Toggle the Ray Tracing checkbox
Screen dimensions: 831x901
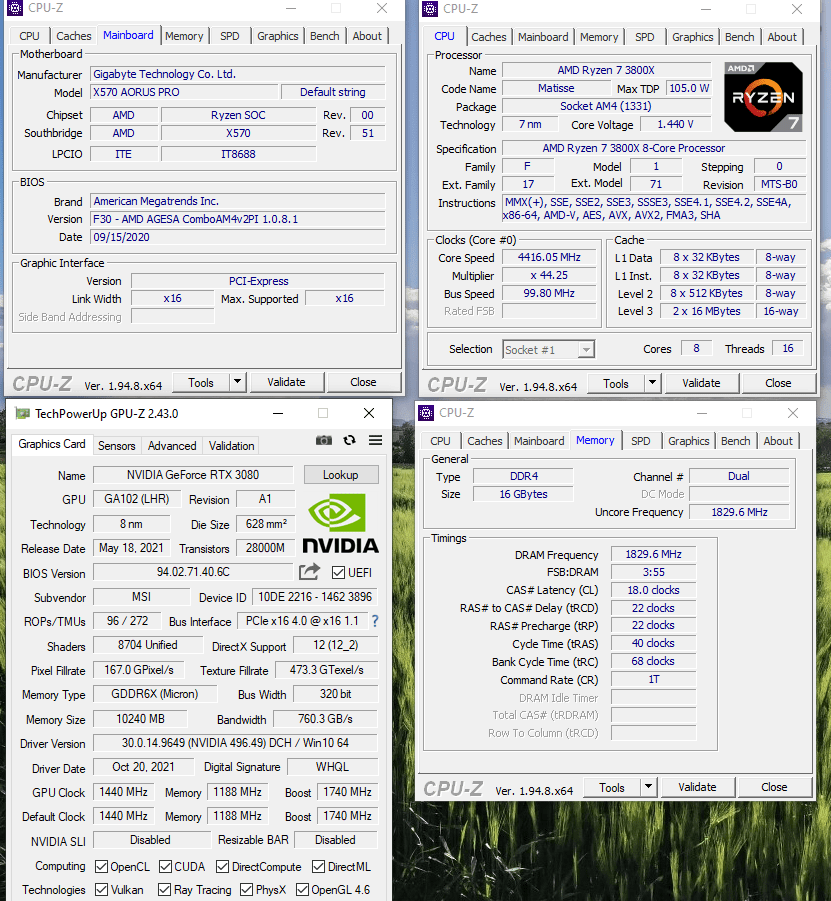click(165, 890)
